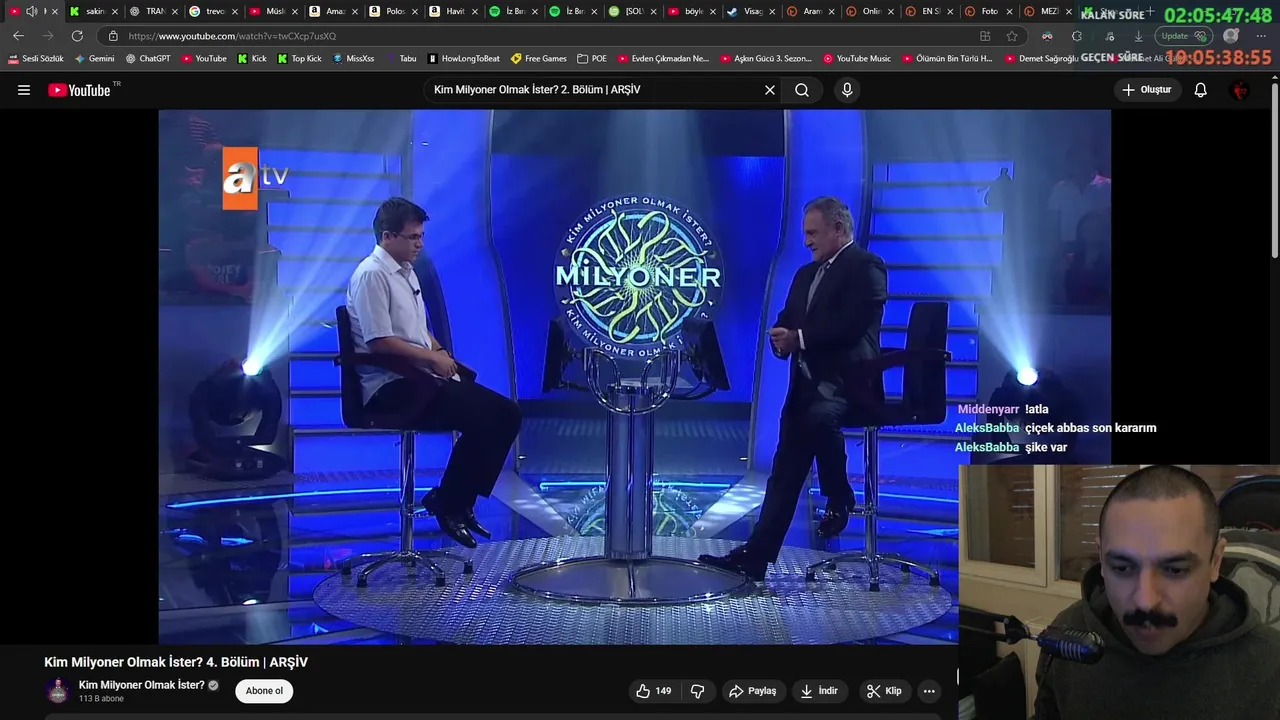
Task: Open more actions three-dot menu
Action: tap(929, 691)
